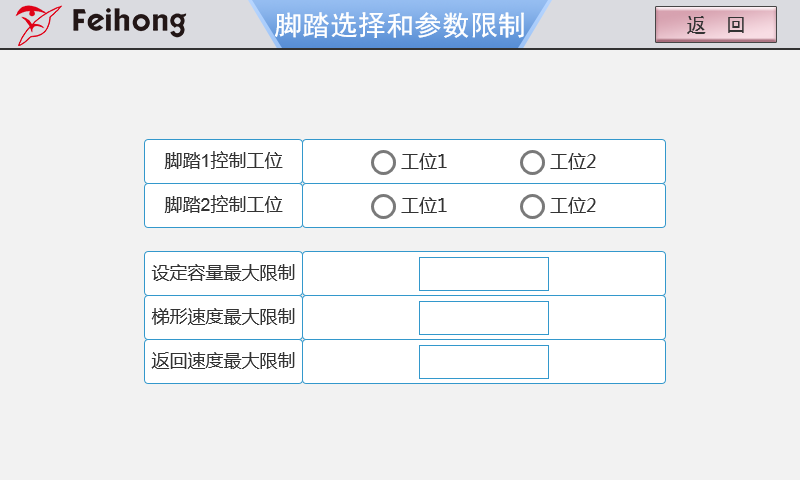Click the 脚踏2控制工位 label cell
Viewport: 800px width, 480px height.
[x=223, y=205]
